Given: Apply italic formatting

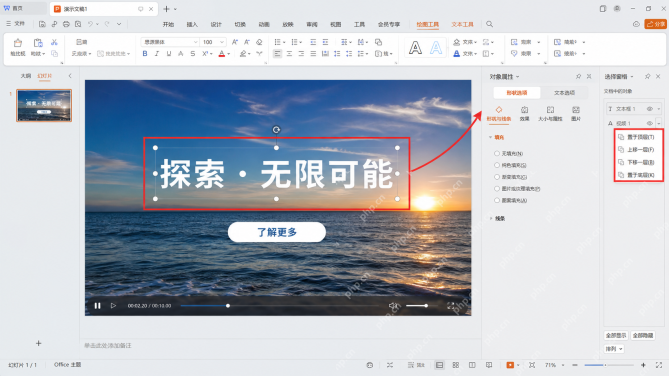Looking at the screenshot, I should (x=157, y=54).
